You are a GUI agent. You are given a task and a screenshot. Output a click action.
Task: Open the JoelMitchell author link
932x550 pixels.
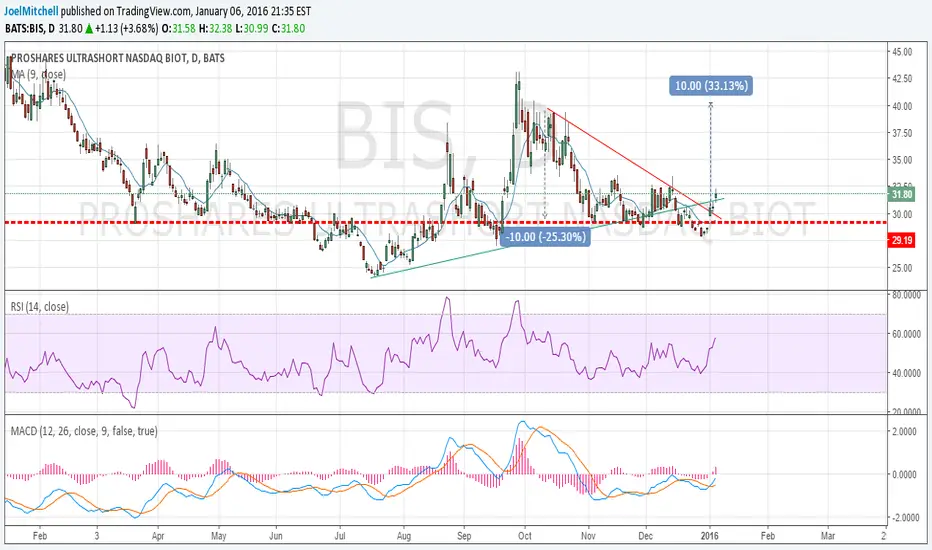point(31,11)
